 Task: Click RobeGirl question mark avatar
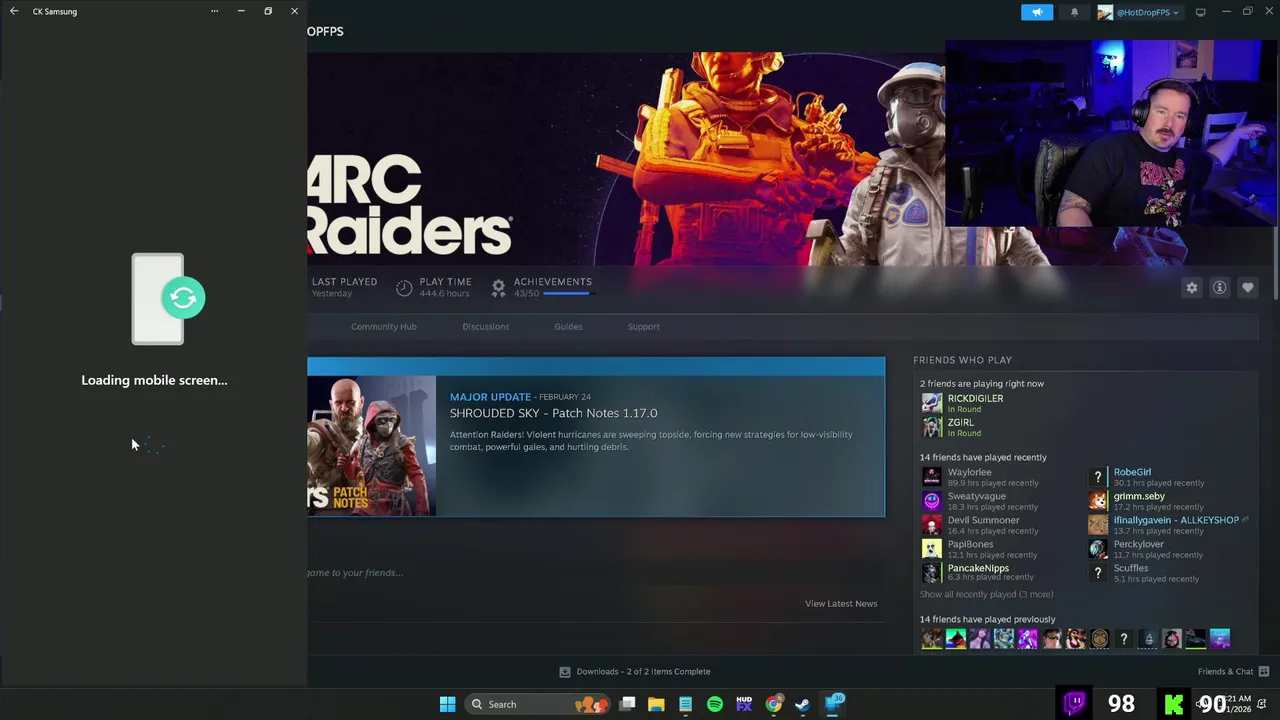1098,477
